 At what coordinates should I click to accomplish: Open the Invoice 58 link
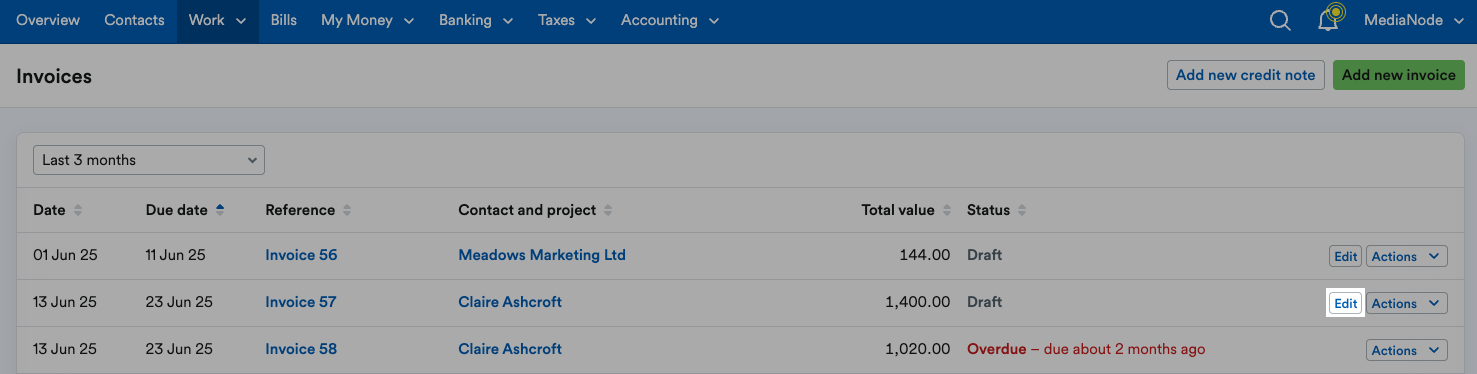(x=301, y=349)
